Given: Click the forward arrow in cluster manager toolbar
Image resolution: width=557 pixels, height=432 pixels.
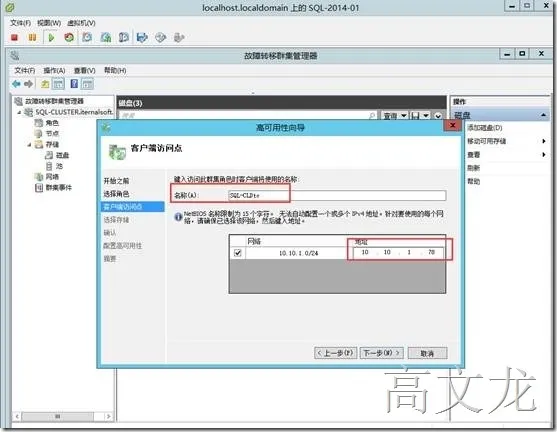Looking at the screenshot, I should pos(28,84).
